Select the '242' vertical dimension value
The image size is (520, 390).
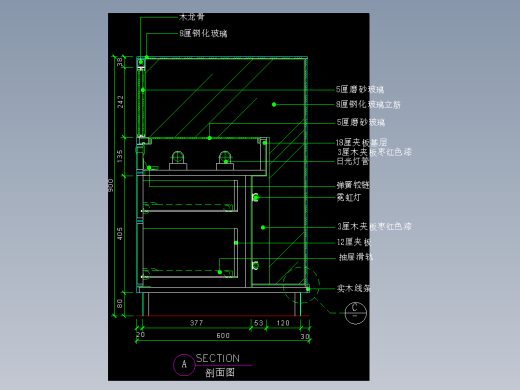(120, 102)
